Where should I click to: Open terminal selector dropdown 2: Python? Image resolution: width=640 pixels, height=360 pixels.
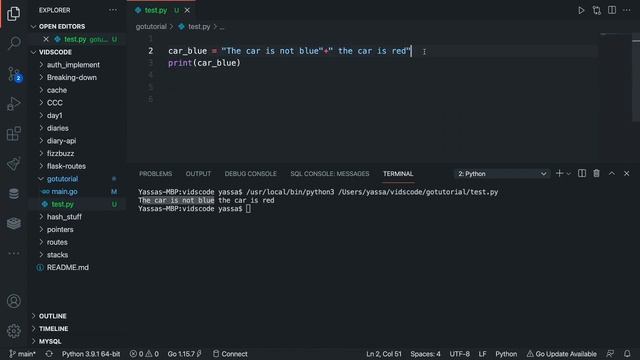502,174
